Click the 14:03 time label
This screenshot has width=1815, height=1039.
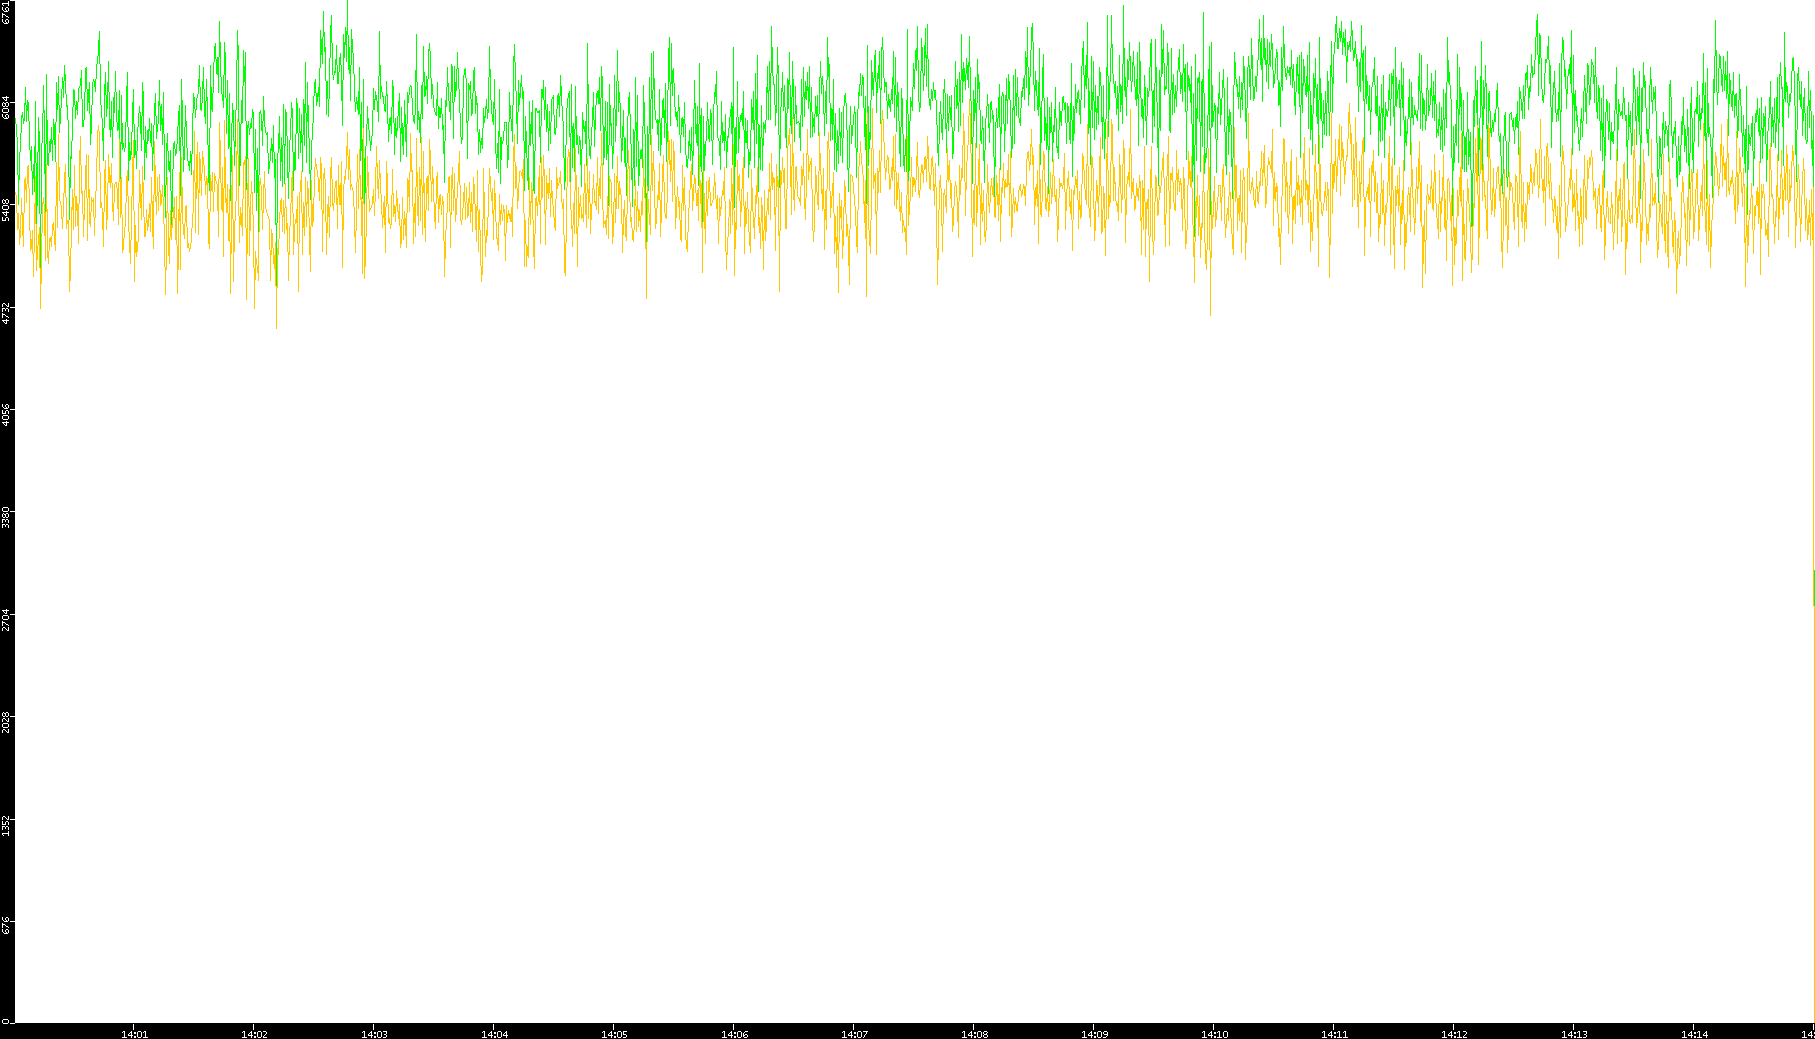click(x=374, y=1034)
